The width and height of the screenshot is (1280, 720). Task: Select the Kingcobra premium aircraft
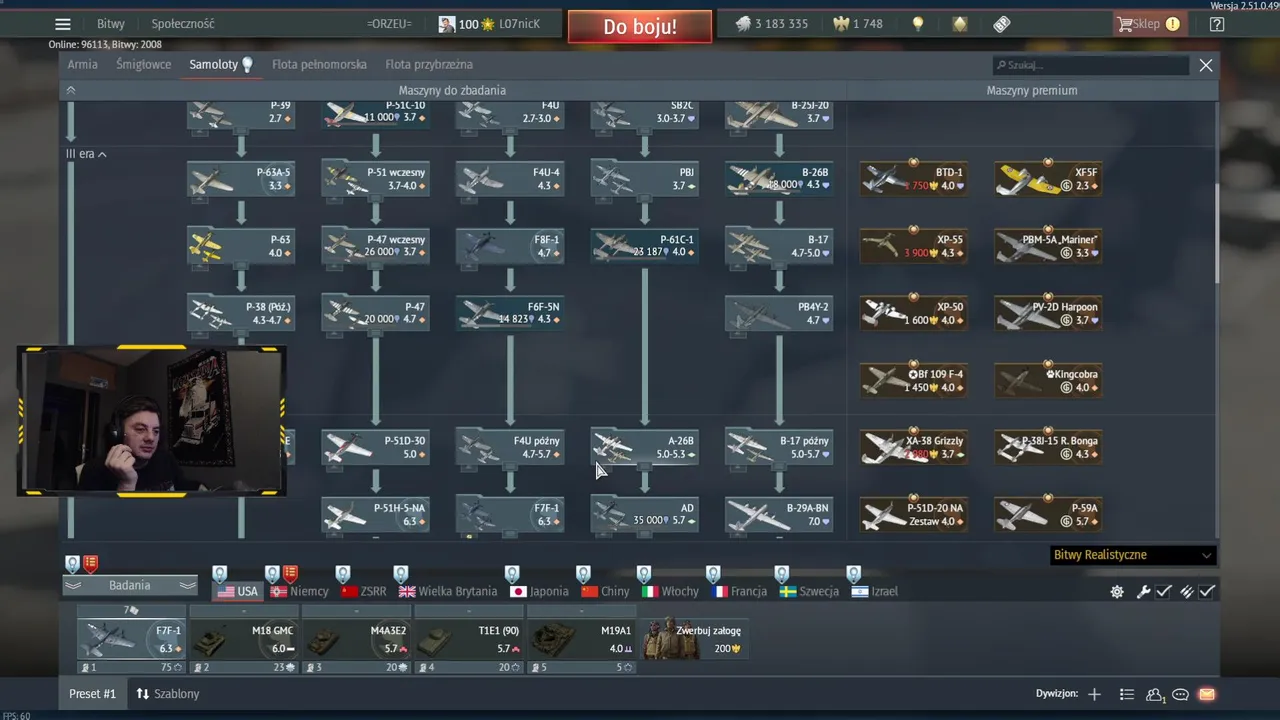pos(1048,381)
